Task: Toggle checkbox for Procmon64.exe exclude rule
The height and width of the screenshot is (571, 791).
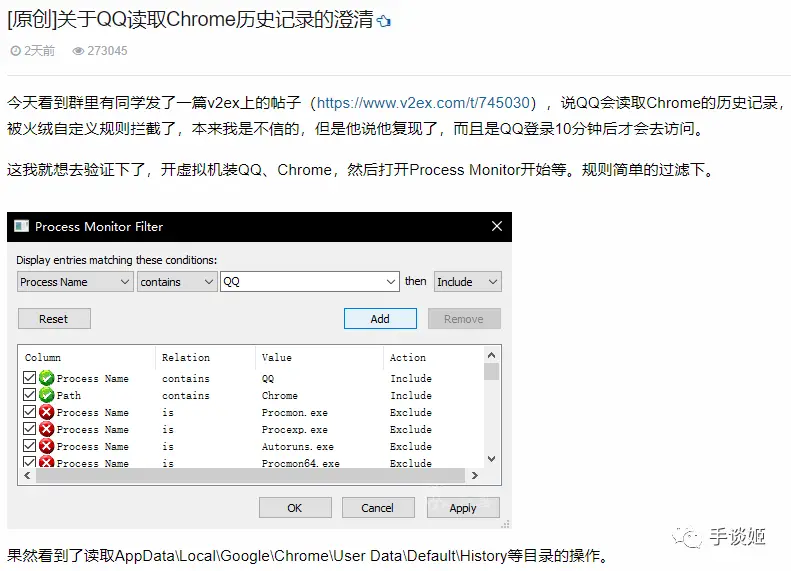Action: coord(29,462)
